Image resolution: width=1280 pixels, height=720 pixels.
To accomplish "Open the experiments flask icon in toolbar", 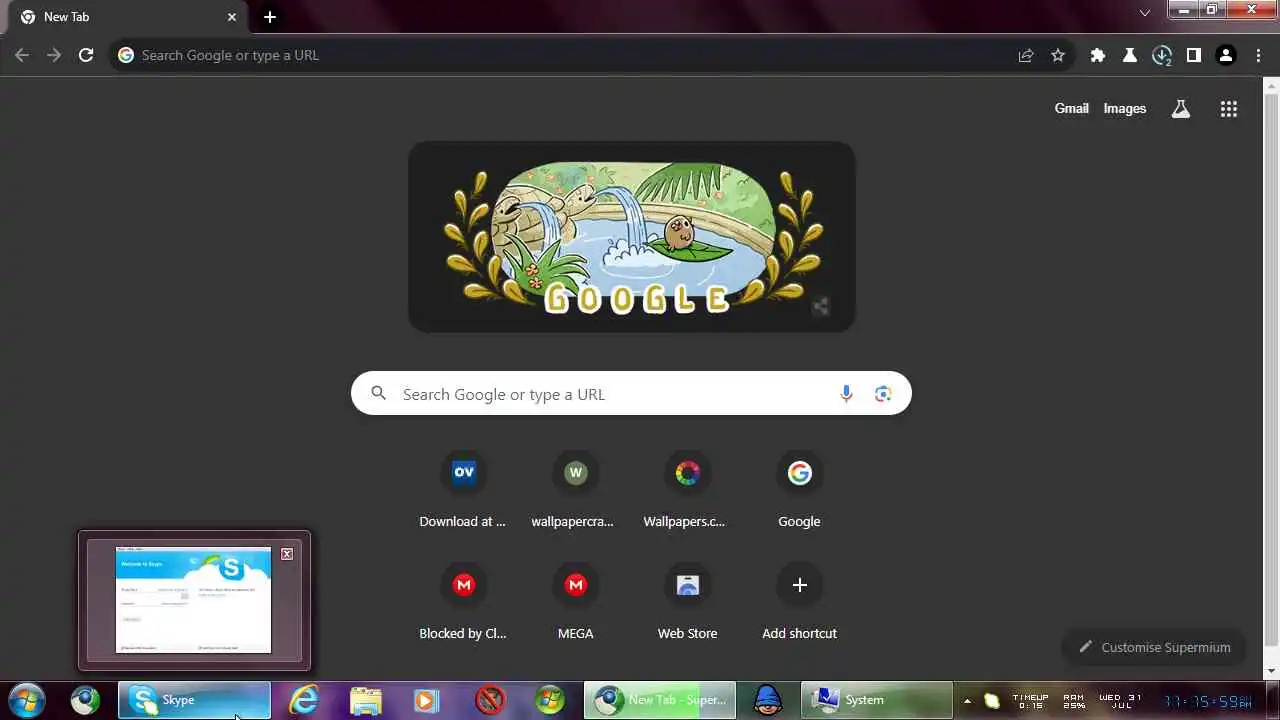I will [x=1130, y=55].
